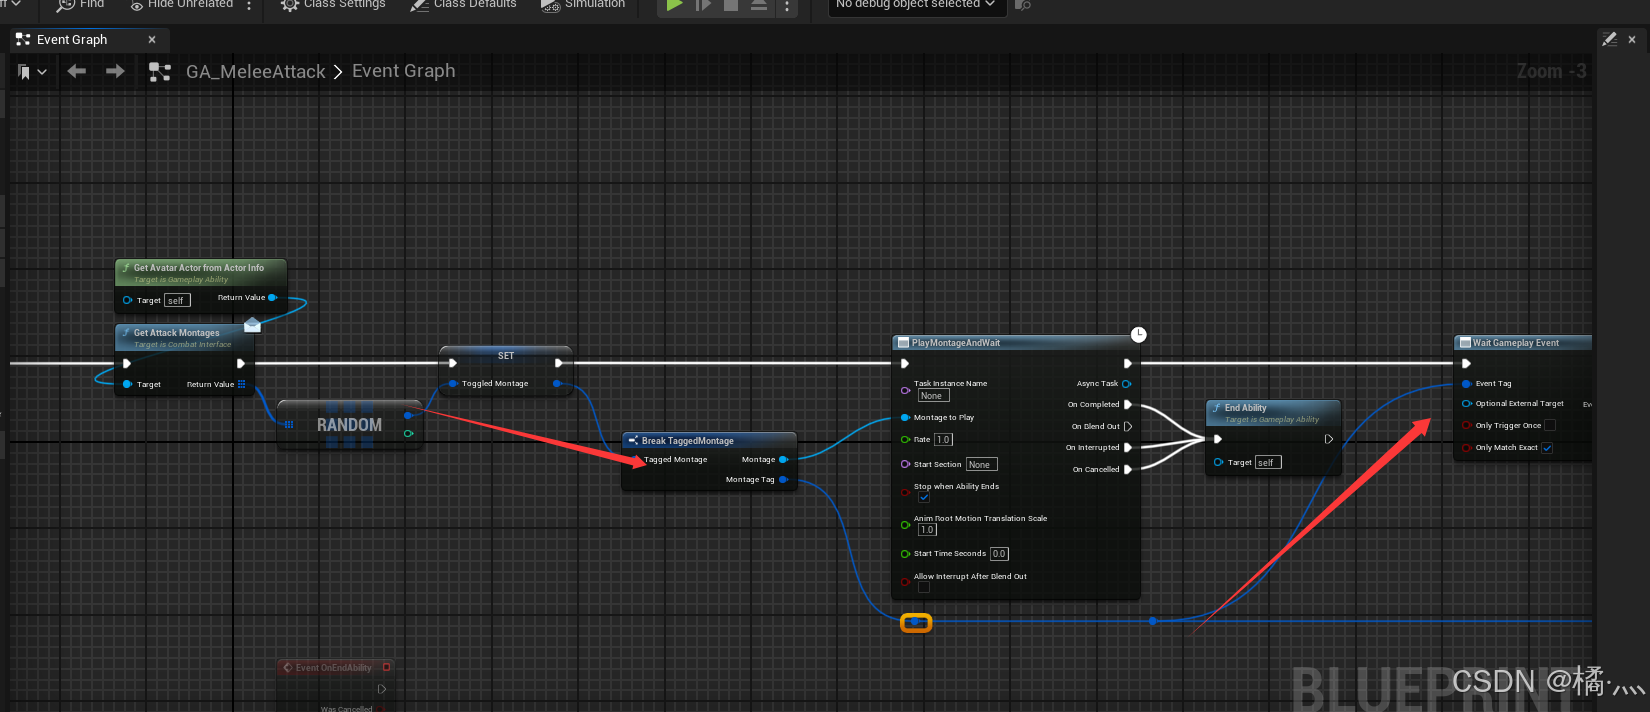The width and height of the screenshot is (1650, 712).
Task: Click the Eject button in play controls
Action: 759,5
